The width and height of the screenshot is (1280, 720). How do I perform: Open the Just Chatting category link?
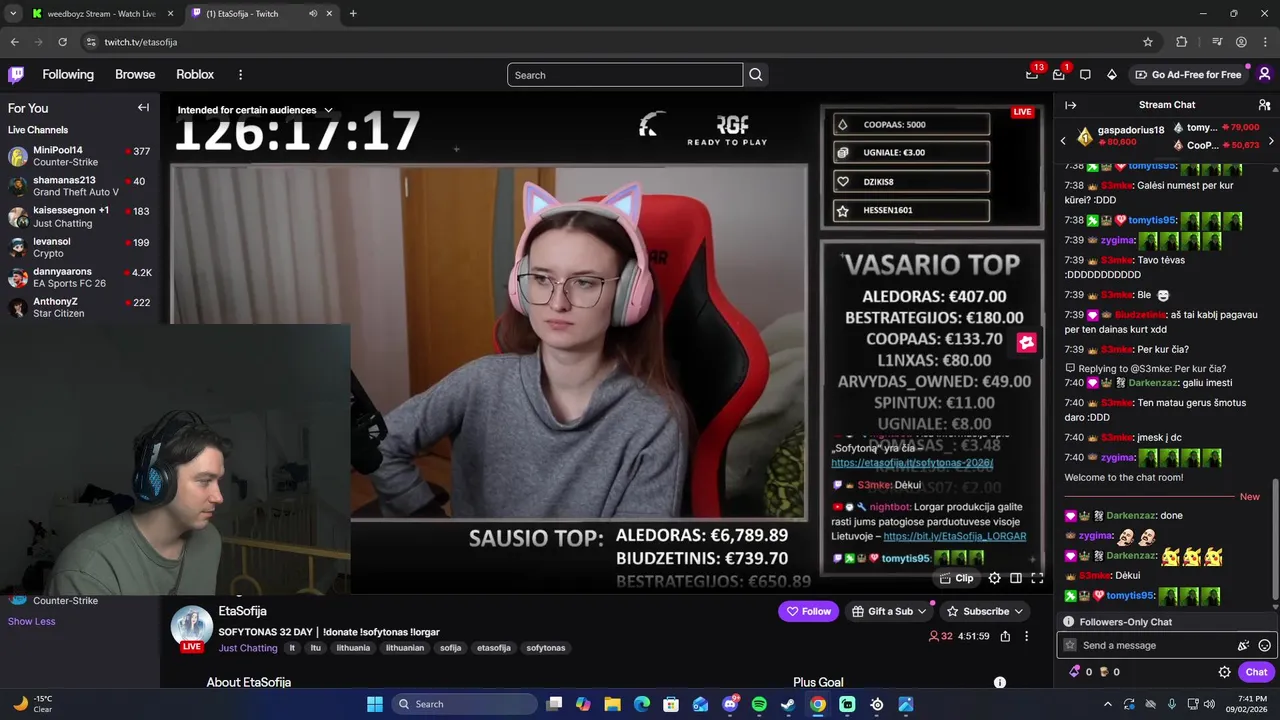248,648
